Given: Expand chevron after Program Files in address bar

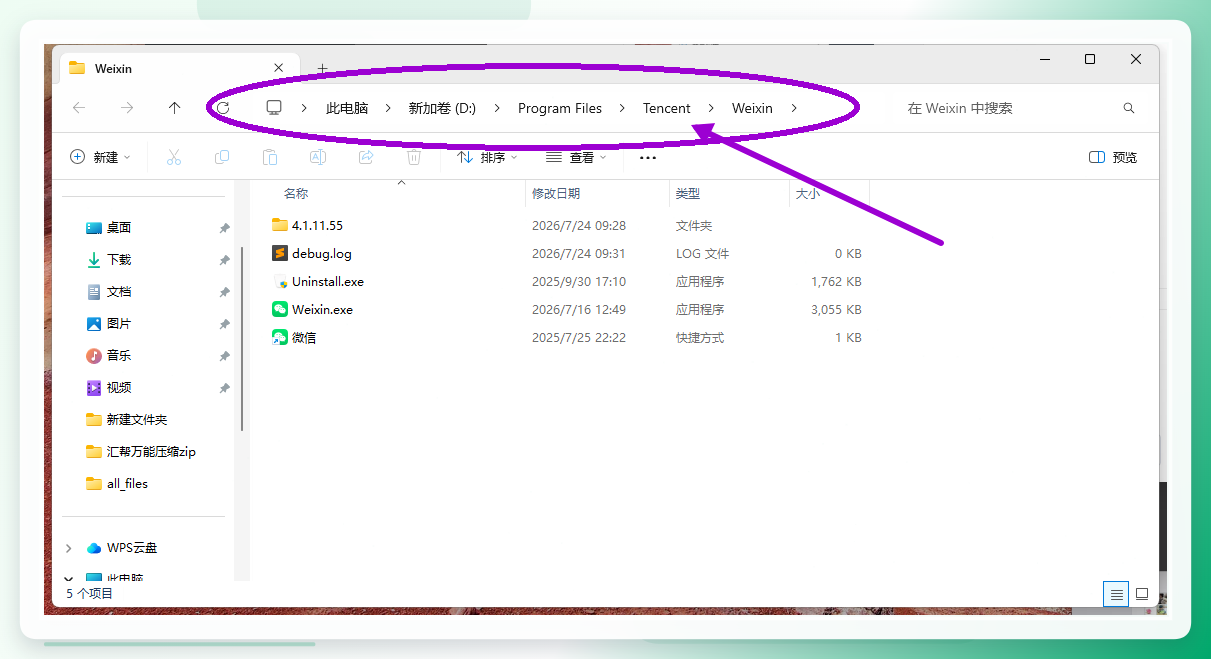Looking at the screenshot, I should click(x=622, y=108).
